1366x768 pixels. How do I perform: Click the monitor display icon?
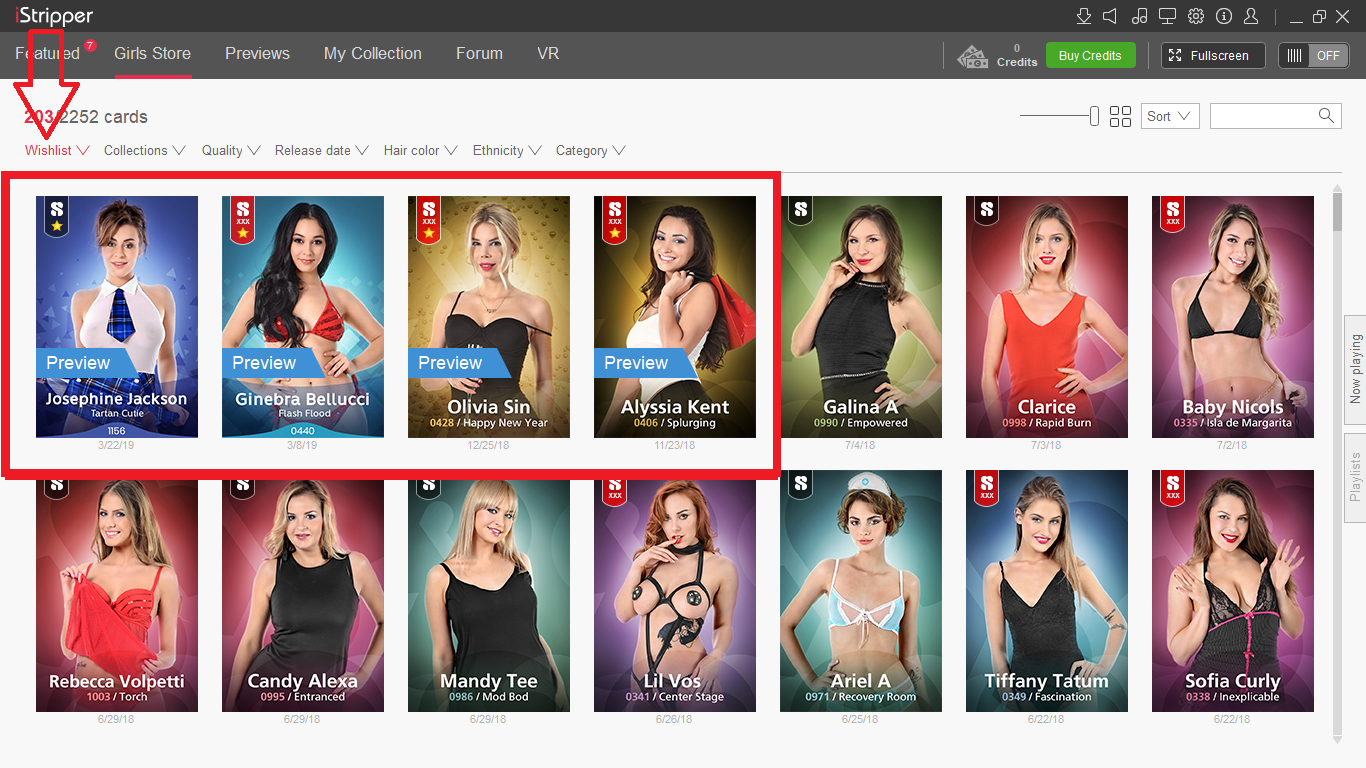tap(1167, 16)
